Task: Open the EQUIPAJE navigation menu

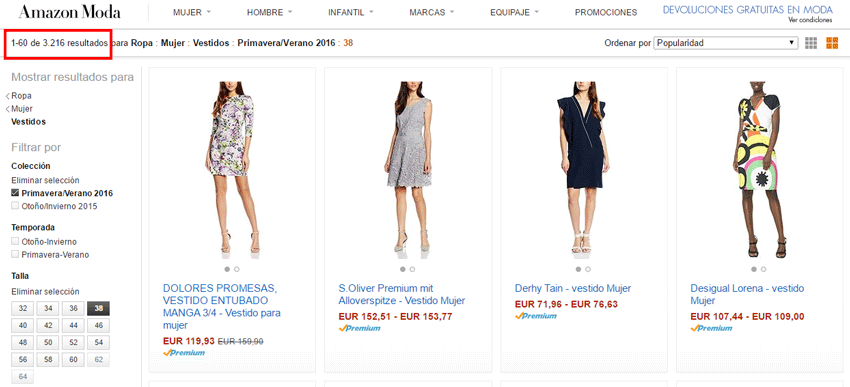Action: (x=514, y=12)
